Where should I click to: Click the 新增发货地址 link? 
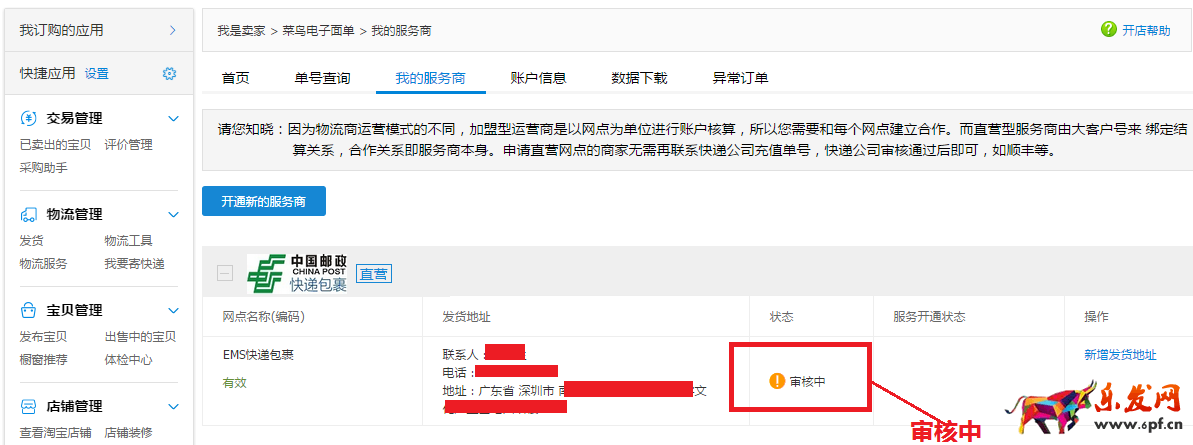[1120, 355]
